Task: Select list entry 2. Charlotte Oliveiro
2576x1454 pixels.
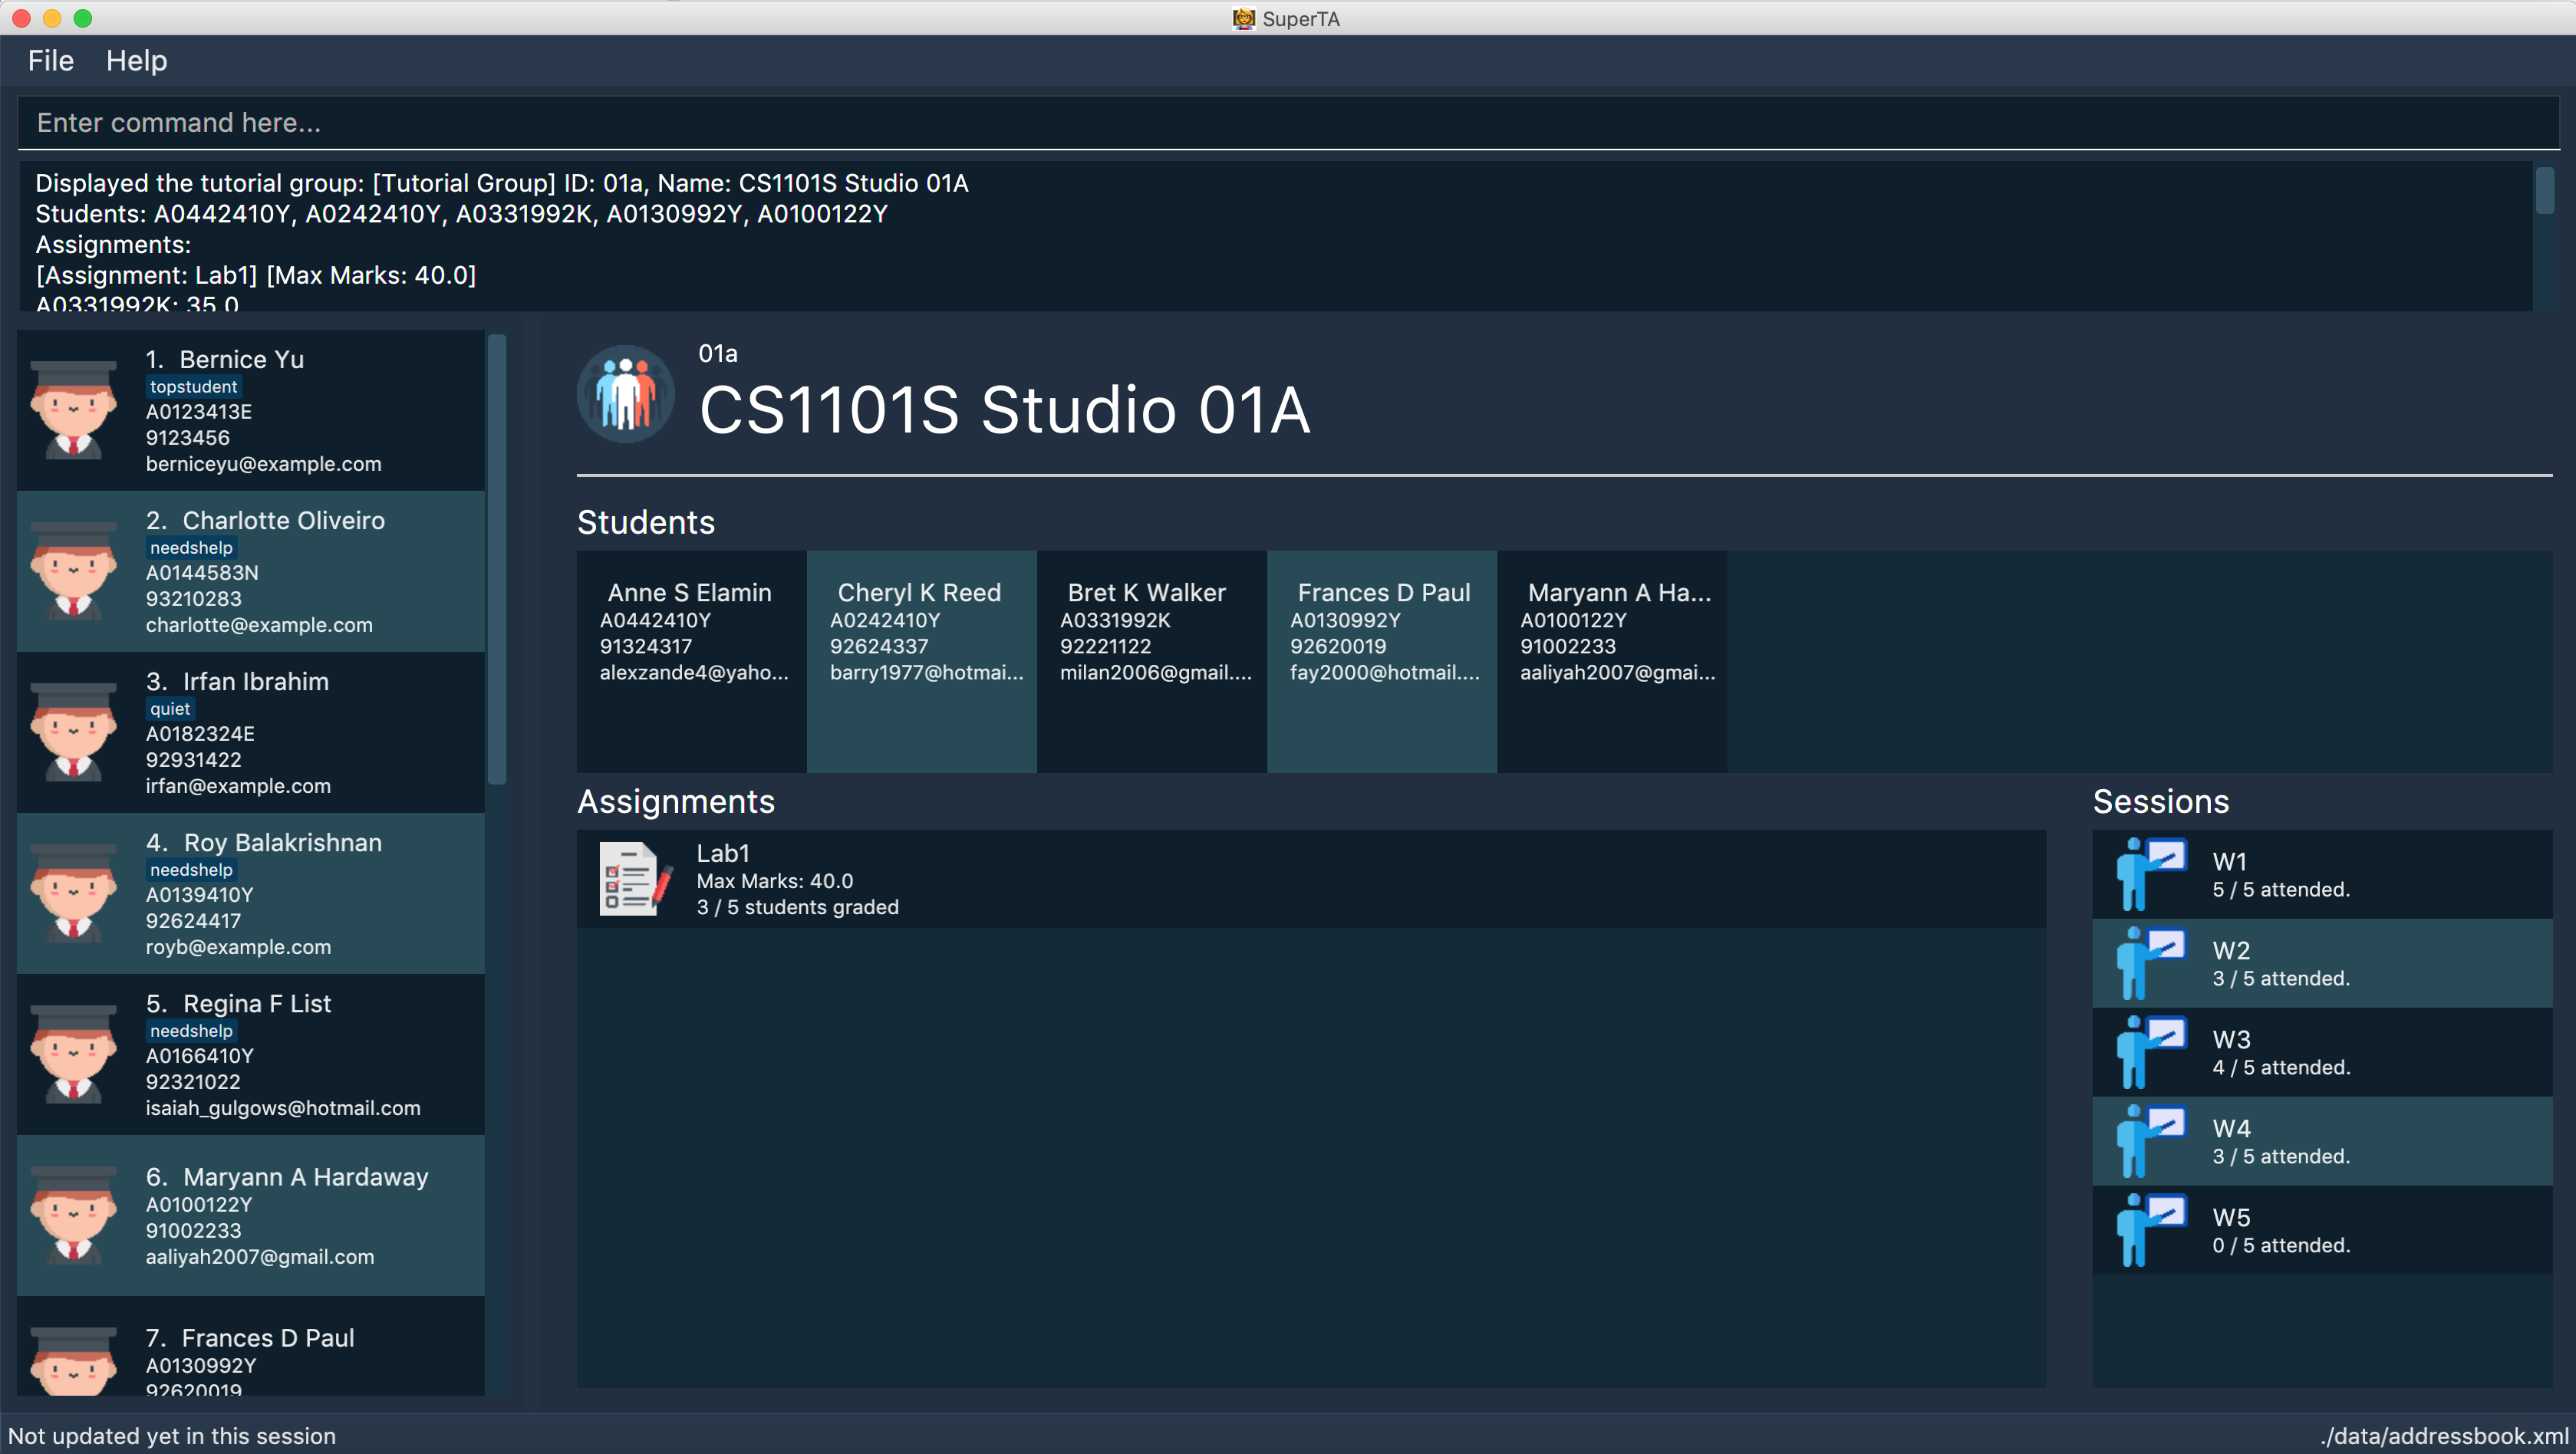Action: pyautogui.click(x=251, y=571)
